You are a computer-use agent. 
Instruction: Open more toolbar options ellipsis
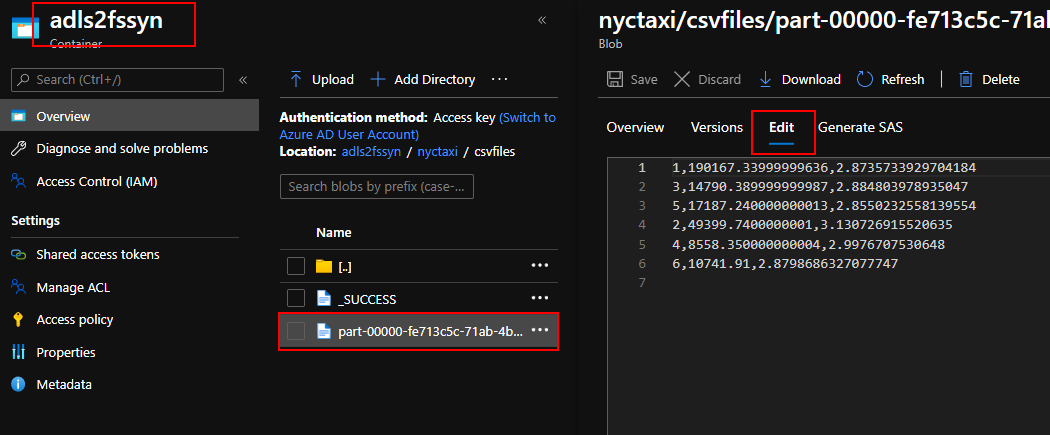[500, 79]
